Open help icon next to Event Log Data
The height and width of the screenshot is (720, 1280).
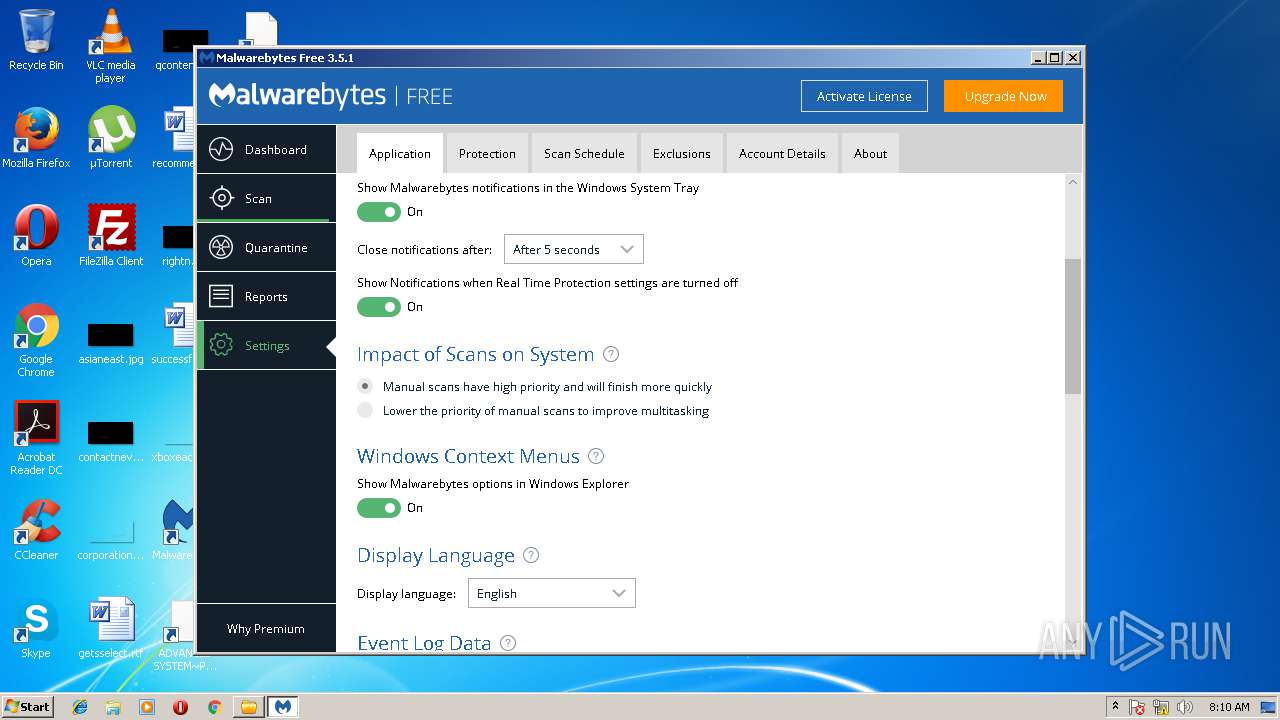[x=508, y=643]
